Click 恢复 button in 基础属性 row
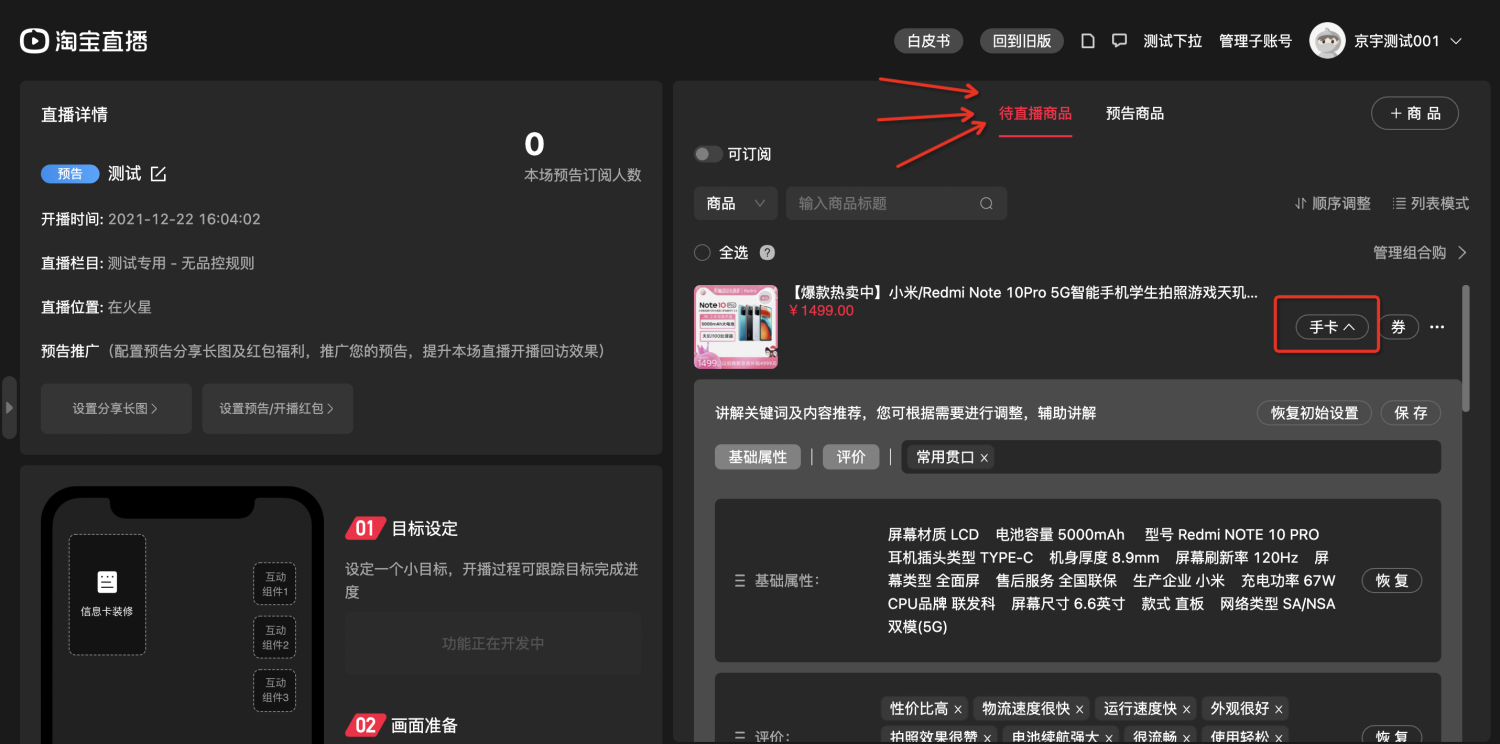The width and height of the screenshot is (1500, 744). point(1392,581)
